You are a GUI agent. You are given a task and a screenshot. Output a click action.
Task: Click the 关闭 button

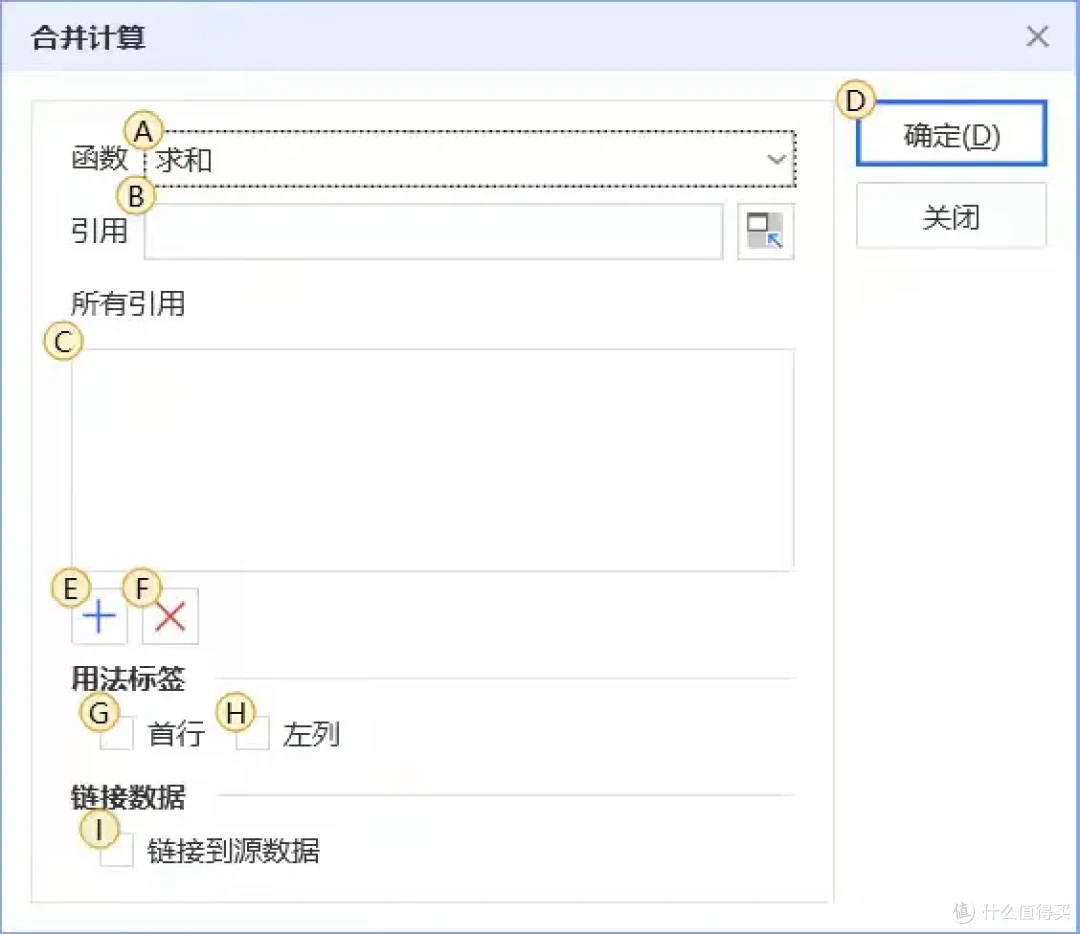951,216
